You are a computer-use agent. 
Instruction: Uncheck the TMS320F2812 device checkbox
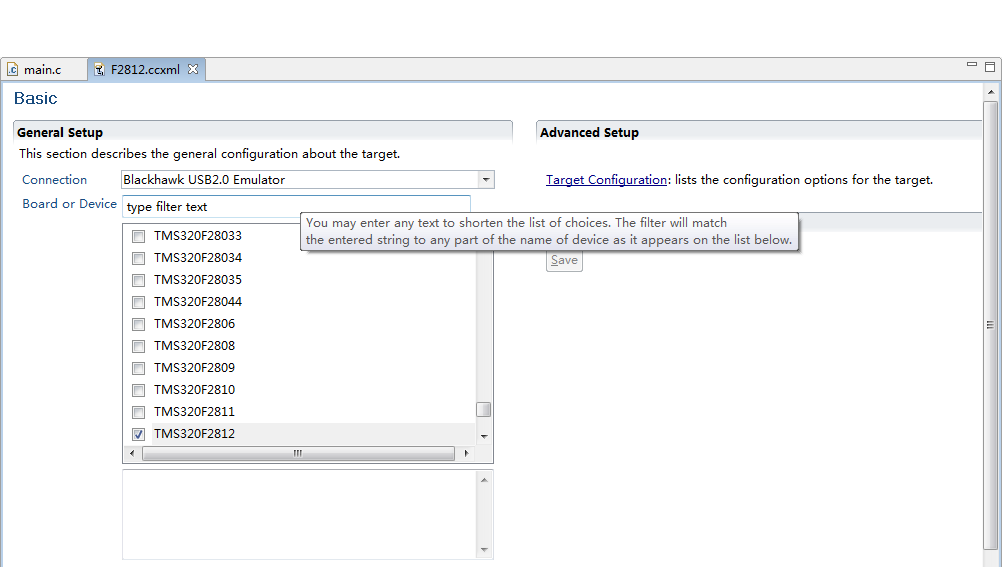click(139, 434)
